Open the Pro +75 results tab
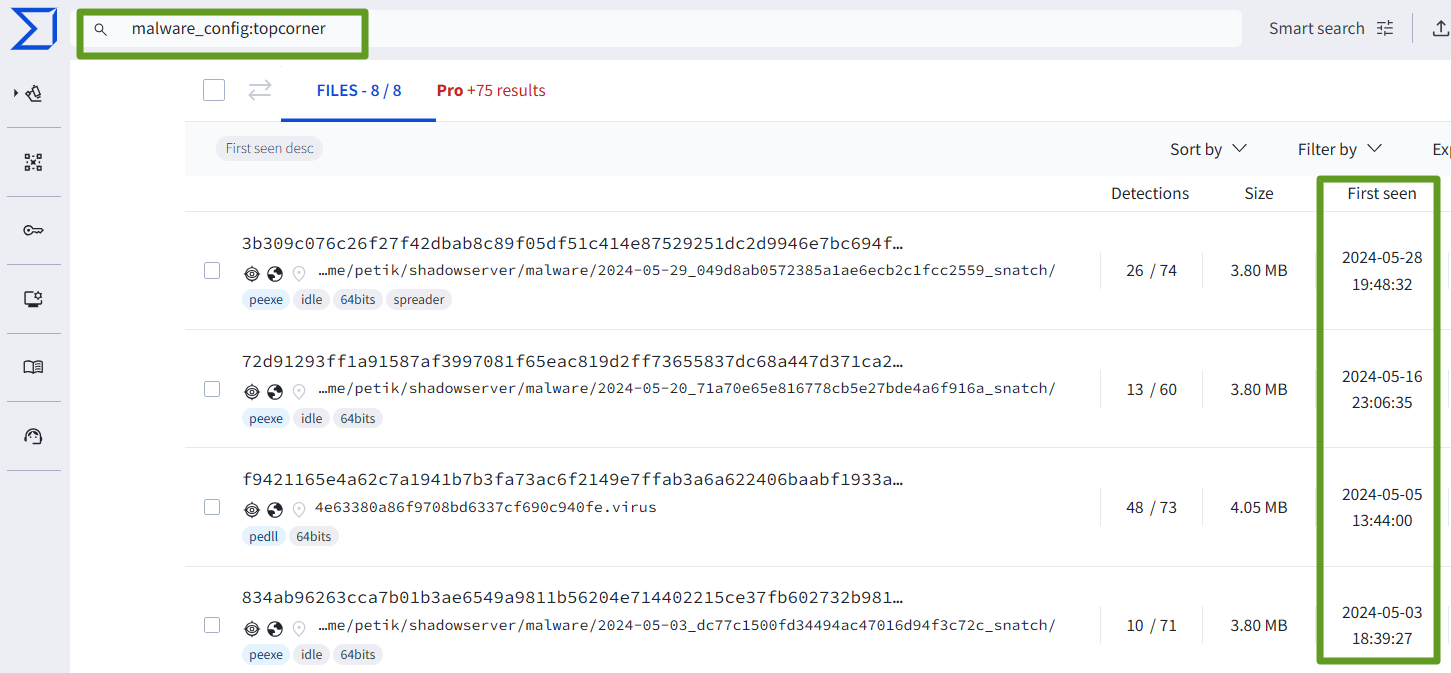1451x673 pixels. point(491,90)
